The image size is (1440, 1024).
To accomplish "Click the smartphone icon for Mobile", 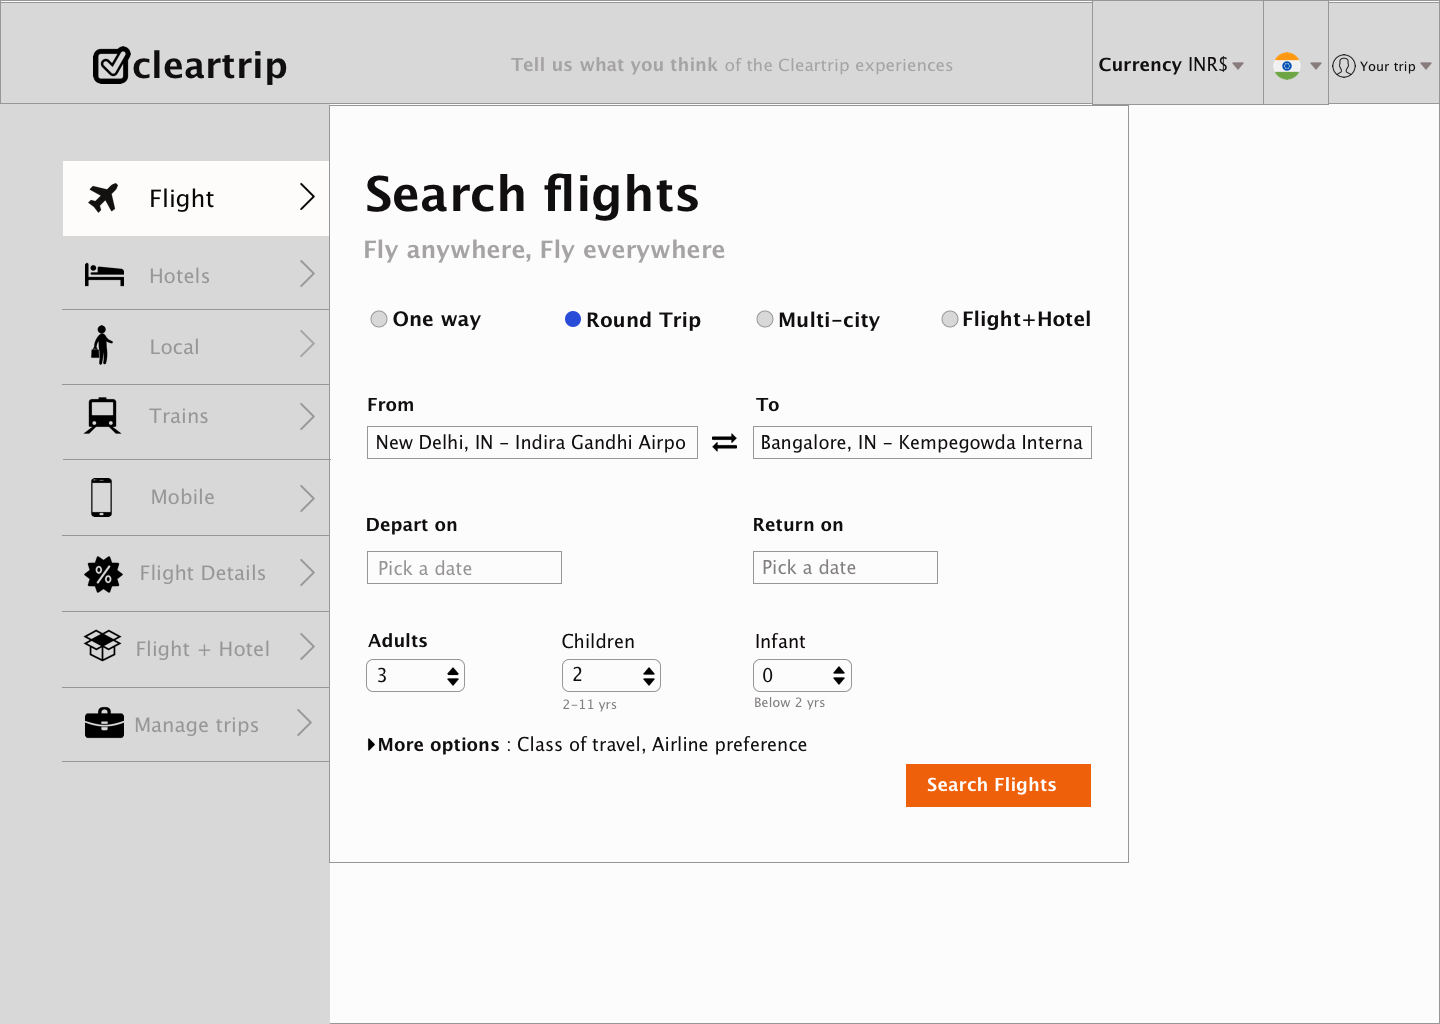I will point(102,497).
